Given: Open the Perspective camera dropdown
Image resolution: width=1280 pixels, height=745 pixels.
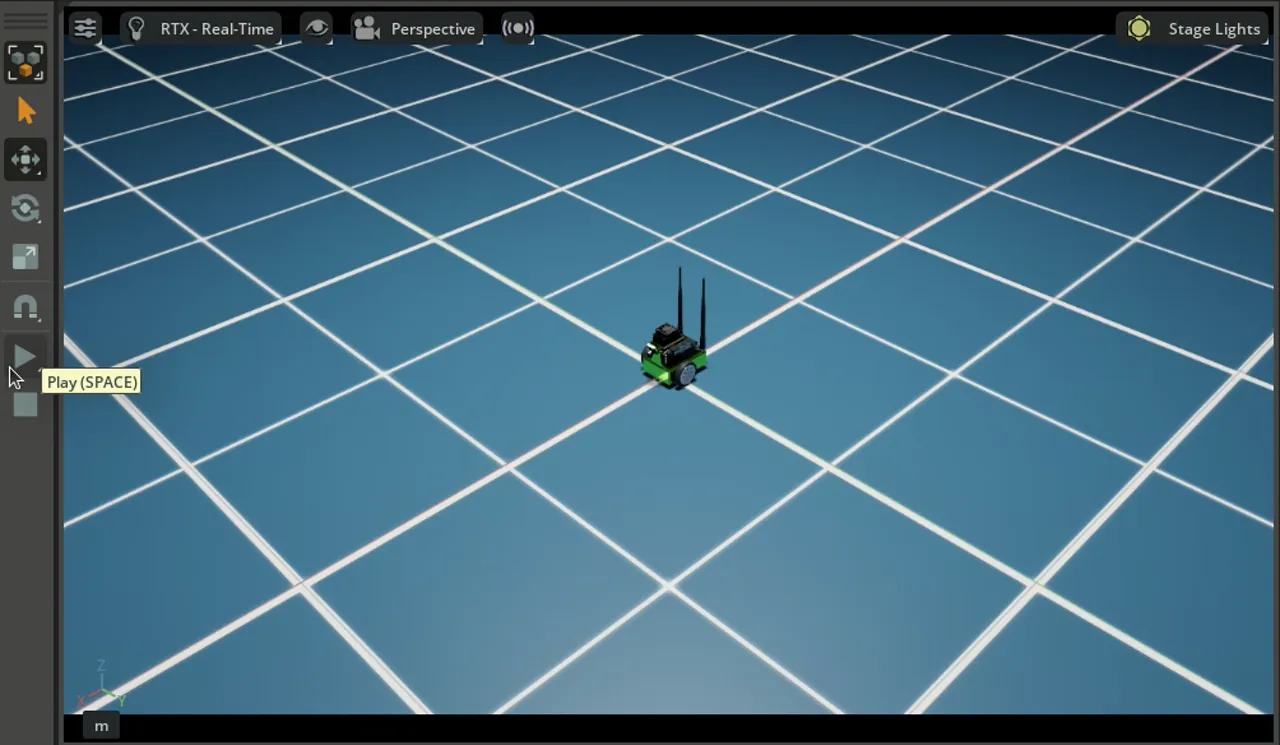Looking at the screenshot, I should point(418,29).
